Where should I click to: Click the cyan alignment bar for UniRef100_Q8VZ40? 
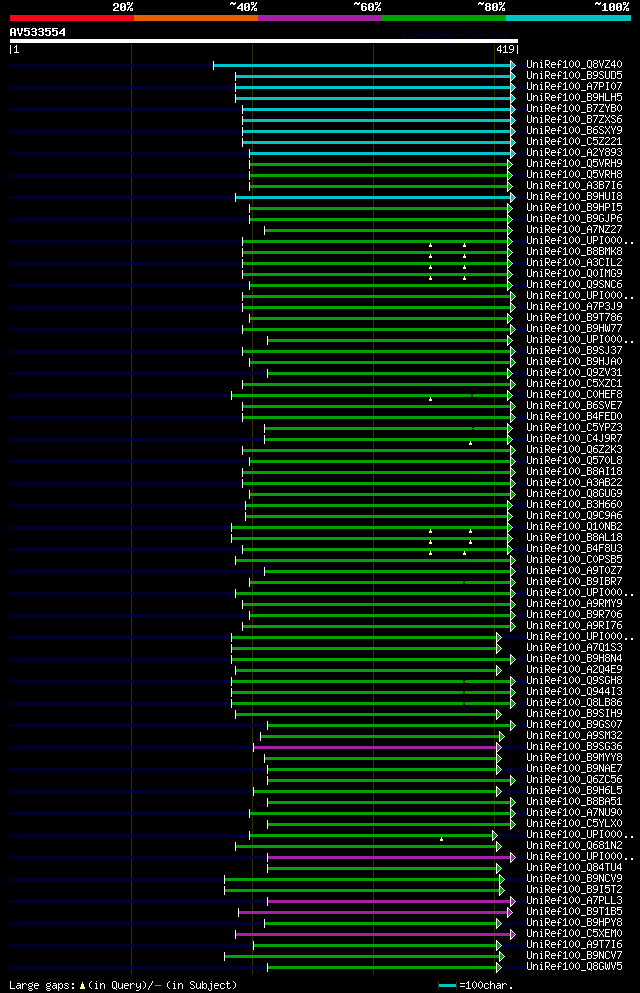click(x=364, y=65)
